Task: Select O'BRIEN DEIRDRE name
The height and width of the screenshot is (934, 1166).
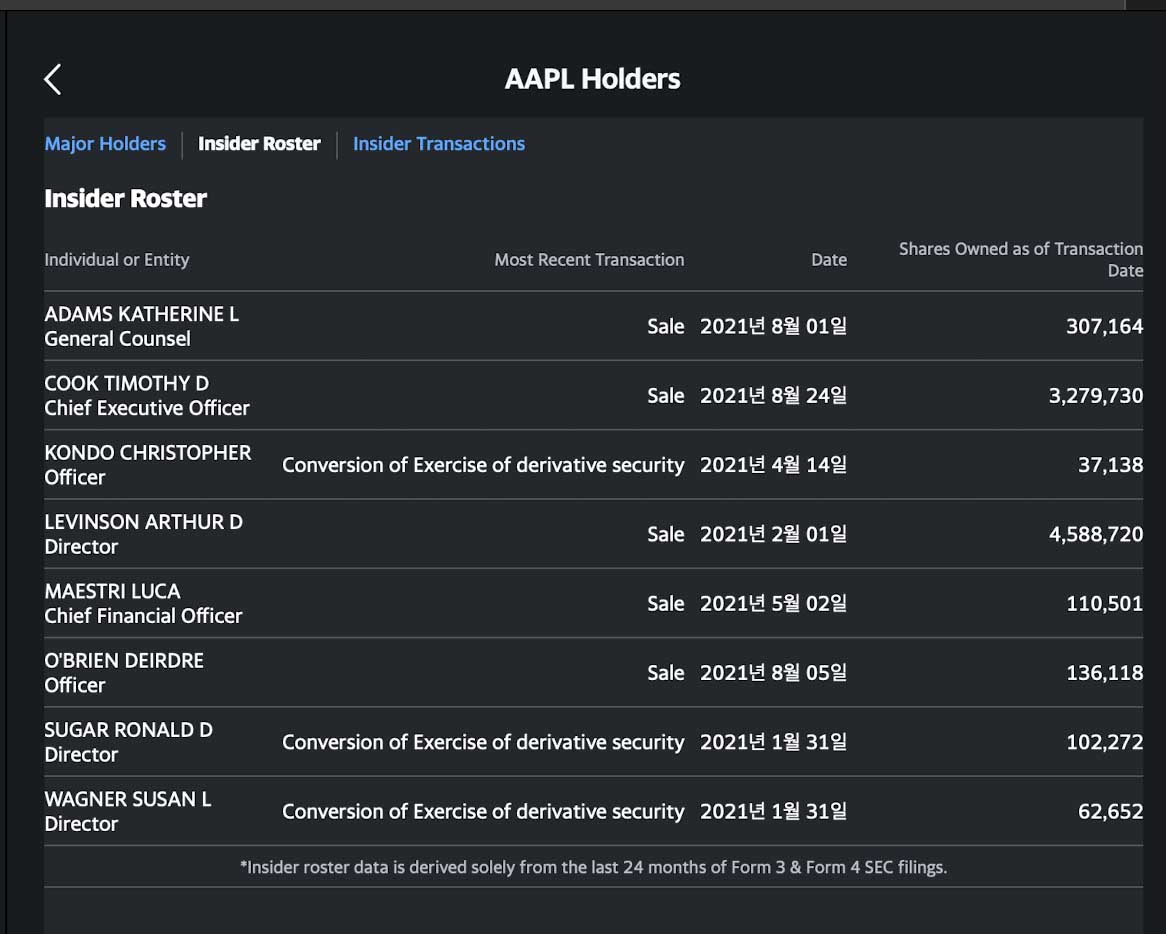Action: [124, 660]
